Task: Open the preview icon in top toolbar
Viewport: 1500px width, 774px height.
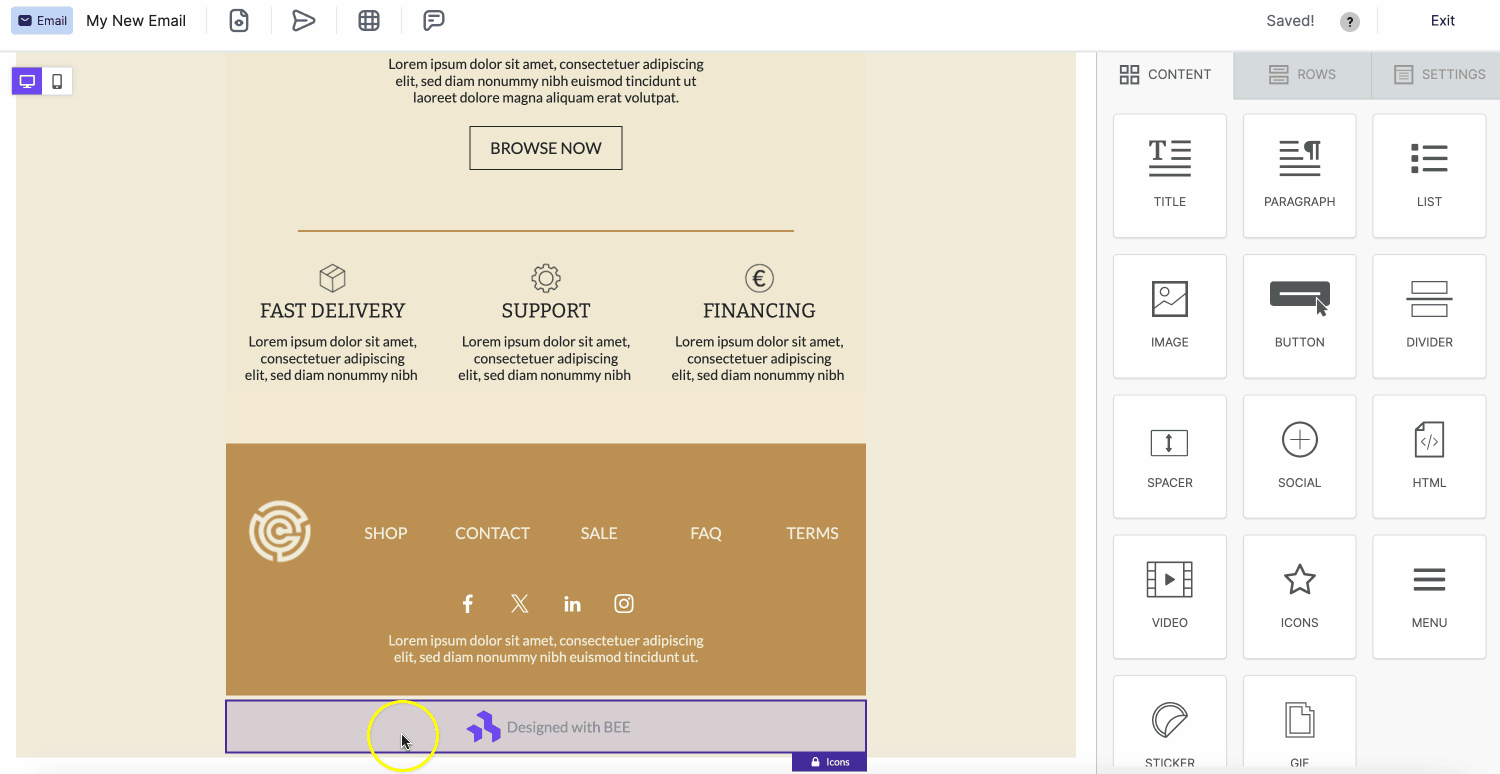Action: click(239, 20)
